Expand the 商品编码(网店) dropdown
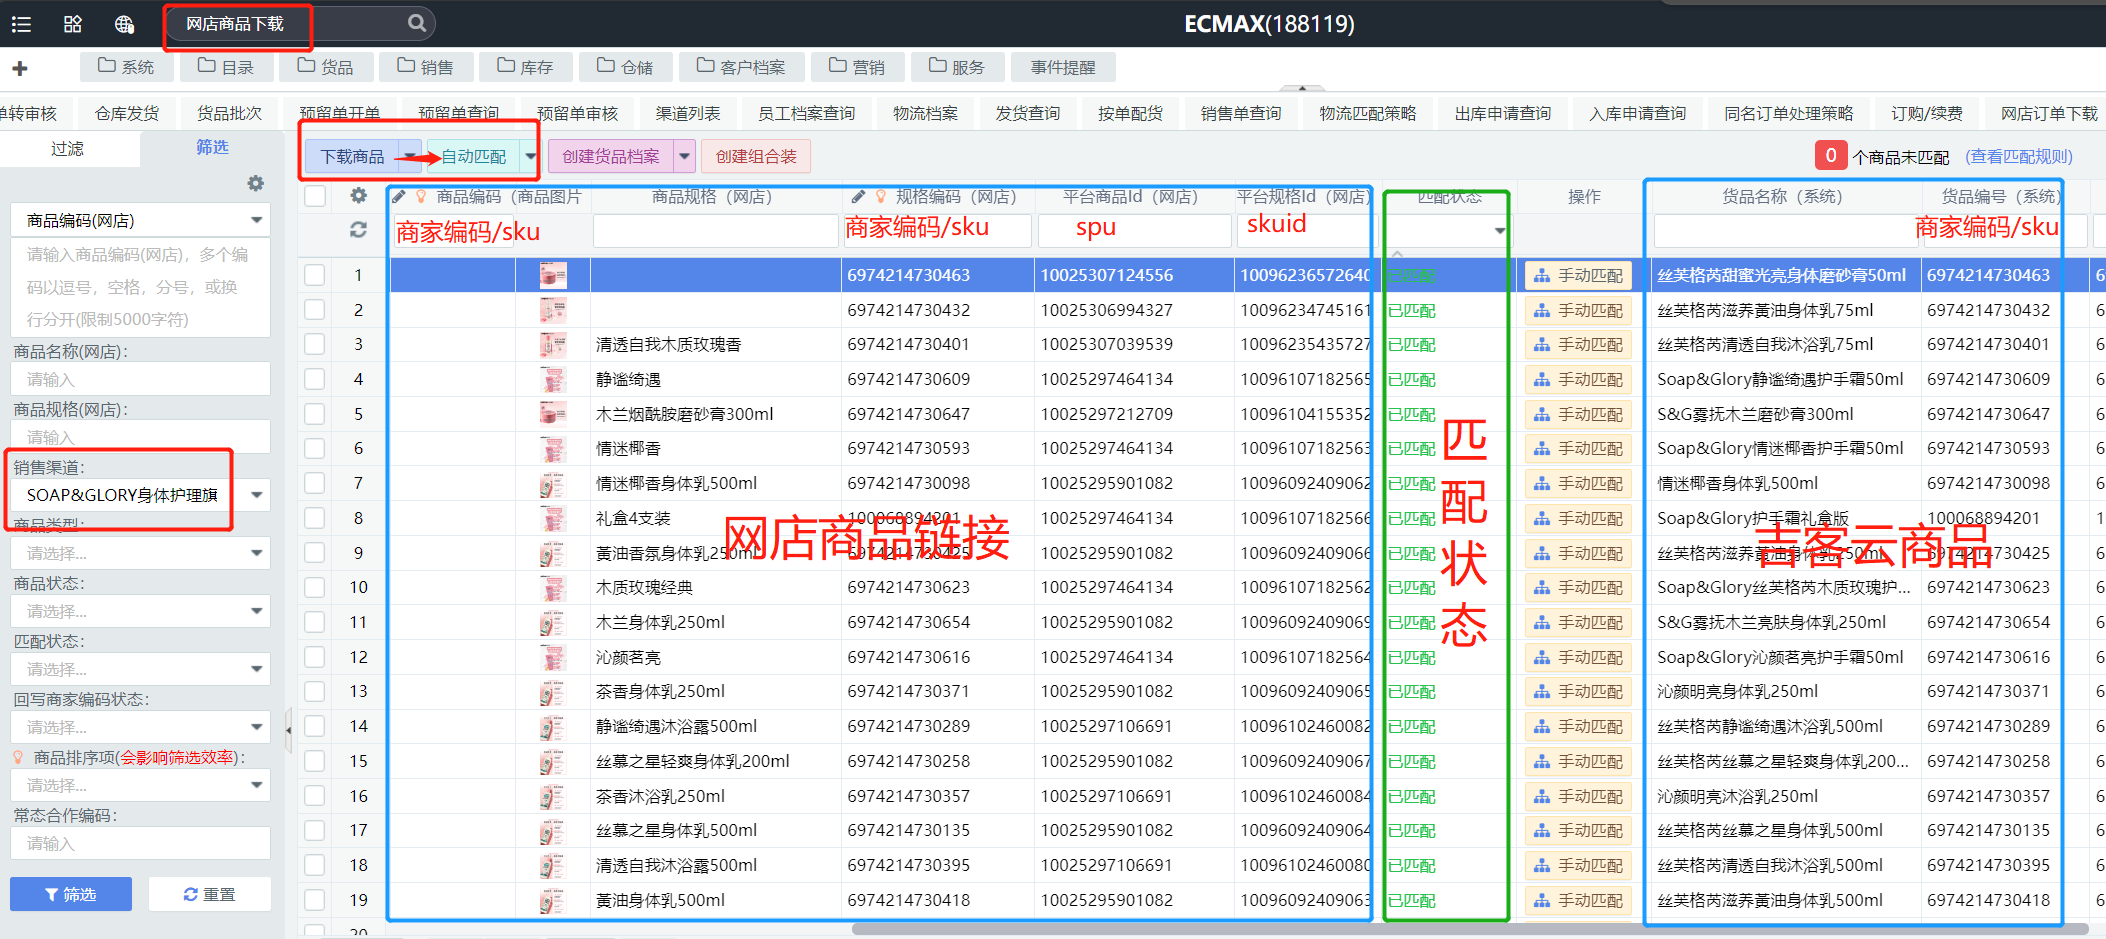 (x=257, y=220)
